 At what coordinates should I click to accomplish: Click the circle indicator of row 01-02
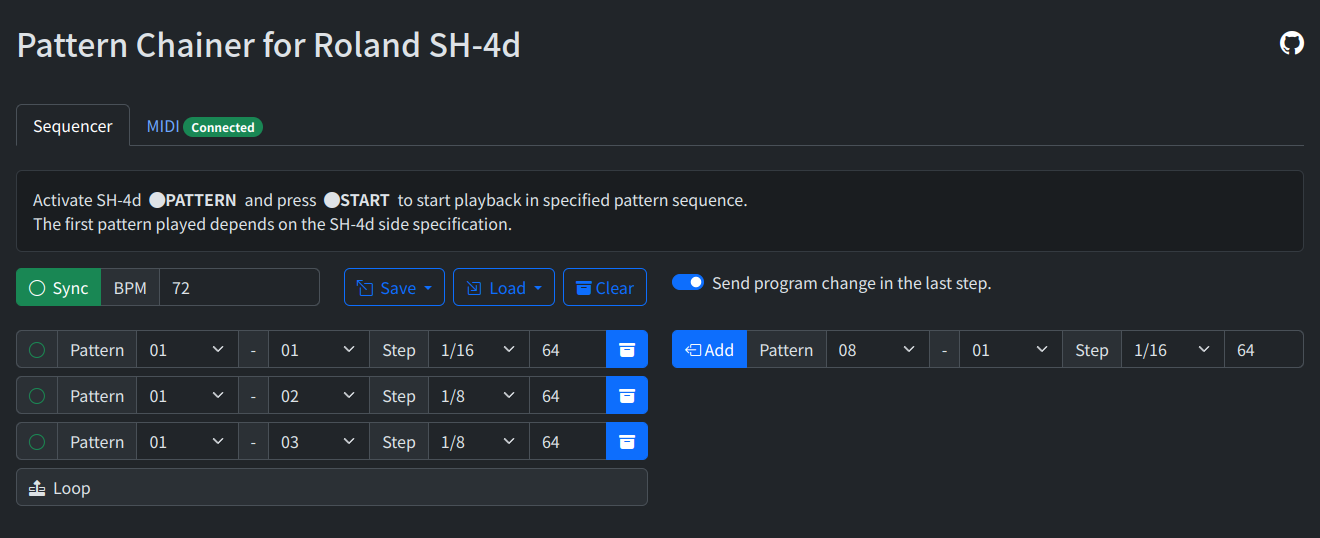[x=37, y=396]
